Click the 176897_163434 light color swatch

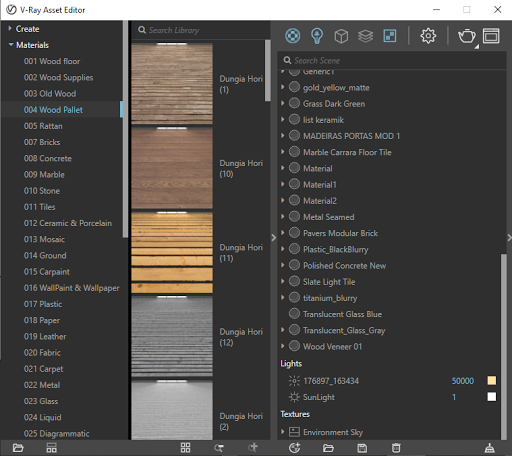[492, 381]
